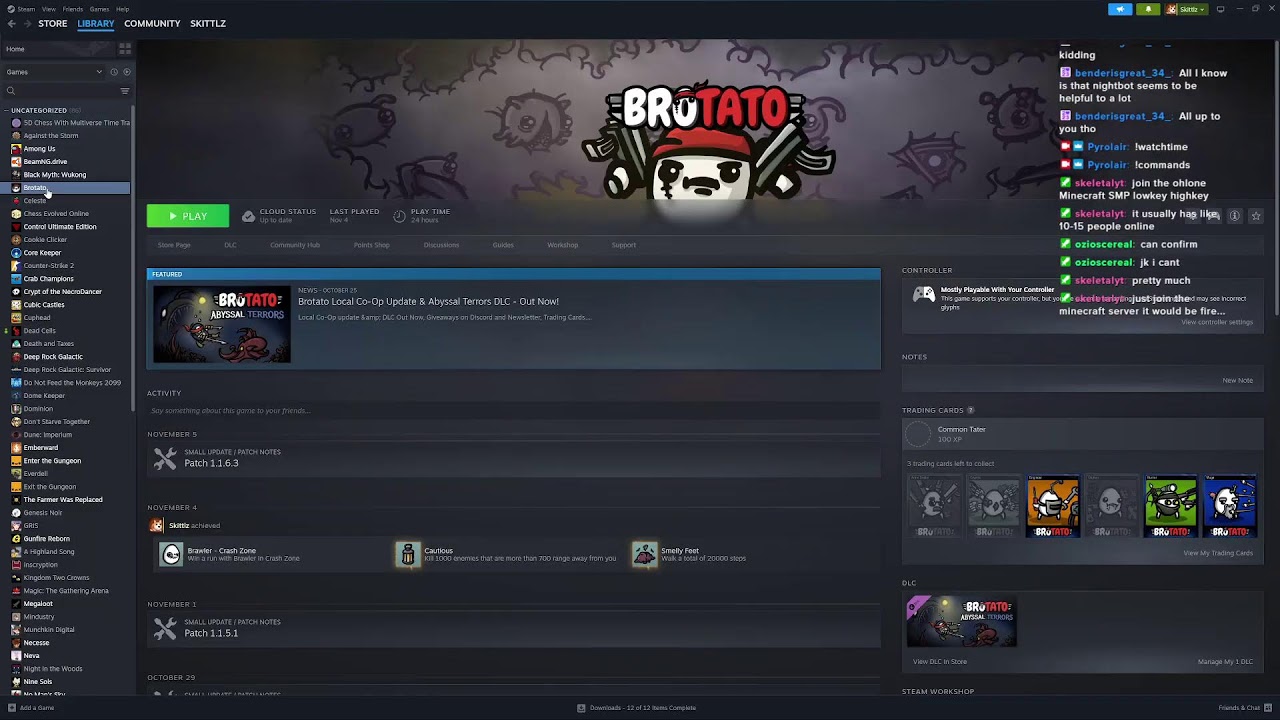
Task: Click Among Us game icon in library
Action: [x=16, y=148]
